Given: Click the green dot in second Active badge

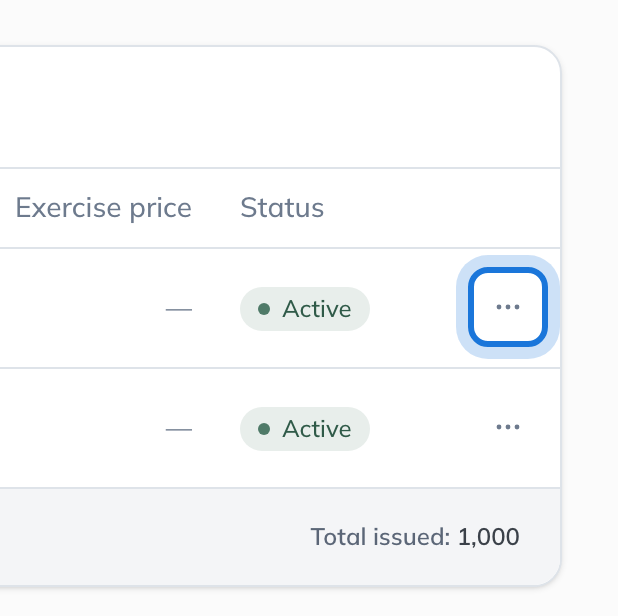Looking at the screenshot, I should click(264, 429).
